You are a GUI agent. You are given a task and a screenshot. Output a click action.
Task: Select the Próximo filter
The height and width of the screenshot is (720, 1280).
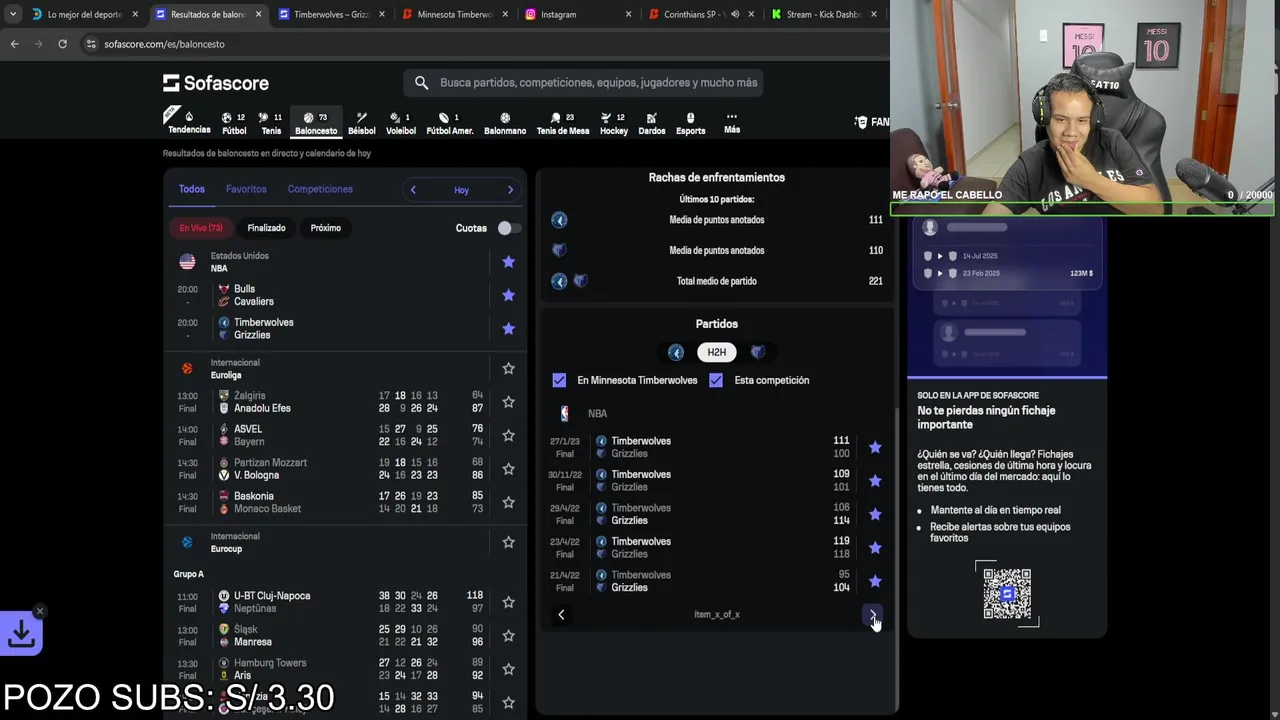point(326,228)
